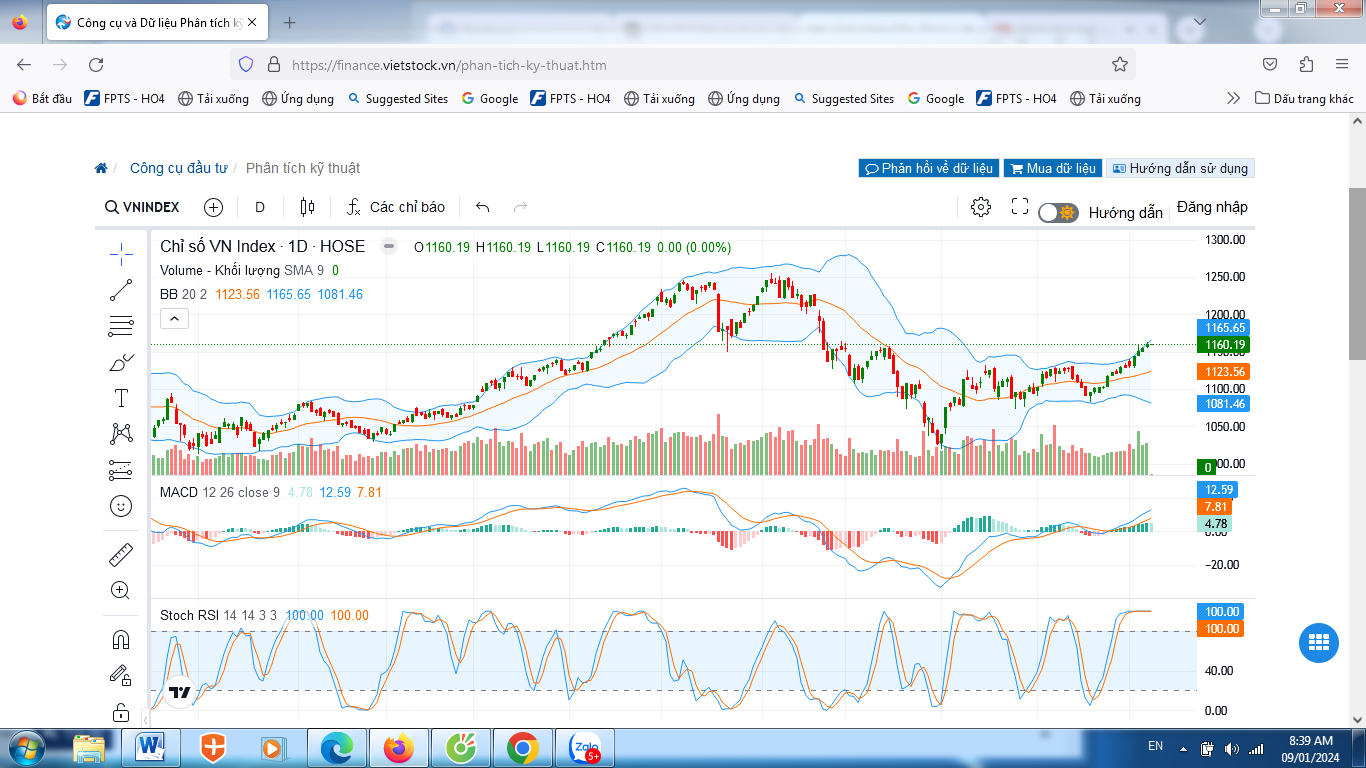
Task: Show hidden system tray icons
Action: pos(1184,748)
